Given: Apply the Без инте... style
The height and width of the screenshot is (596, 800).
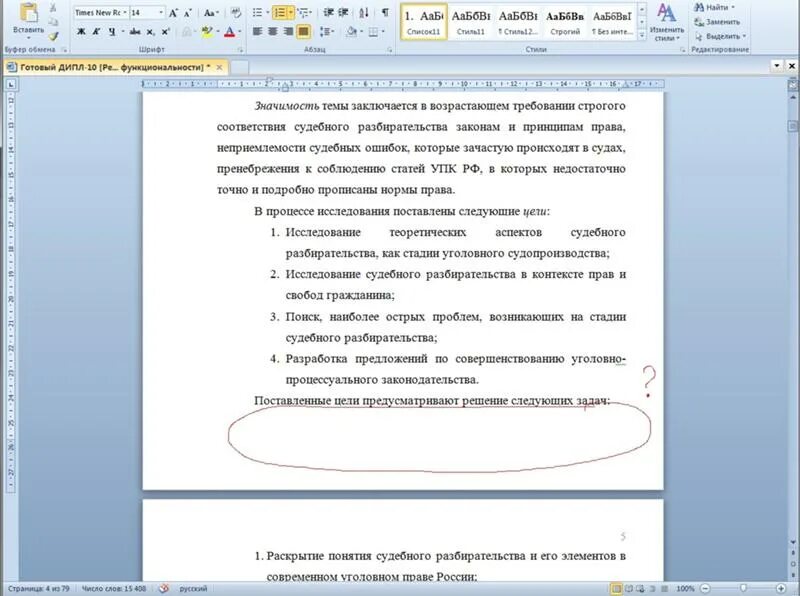Looking at the screenshot, I should tap(612, 22).
